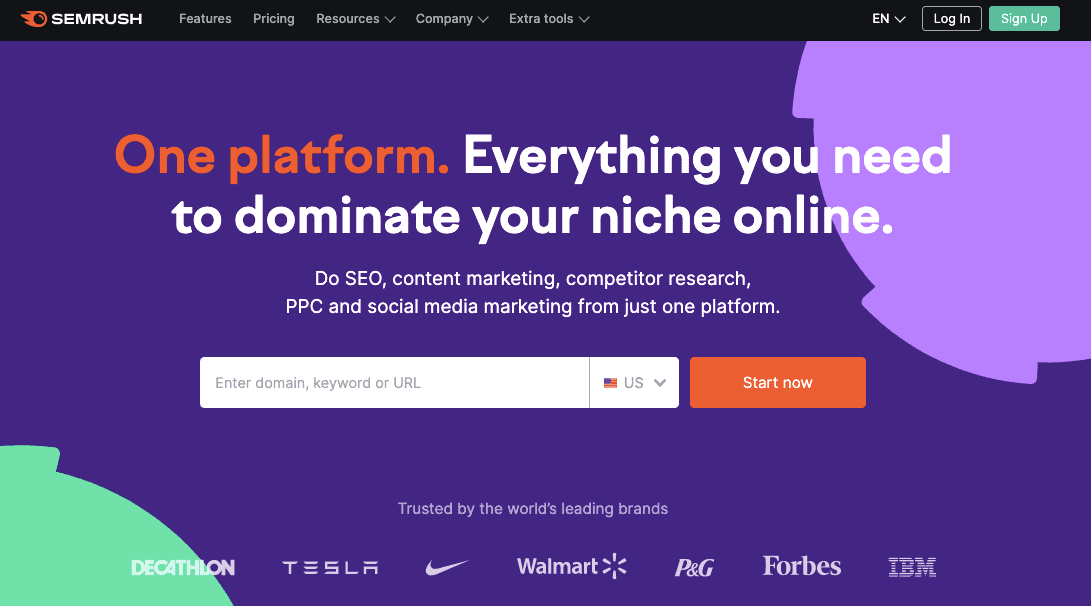Select Pricing from the navigation bar
Image resolution: width=1091 pixels, height=606 pixels.
(x=273, y=18)
